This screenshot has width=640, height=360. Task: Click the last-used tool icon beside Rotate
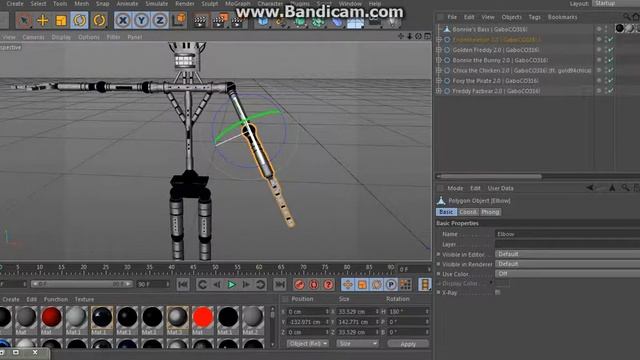pyautogui.click(x=99, y=20)
